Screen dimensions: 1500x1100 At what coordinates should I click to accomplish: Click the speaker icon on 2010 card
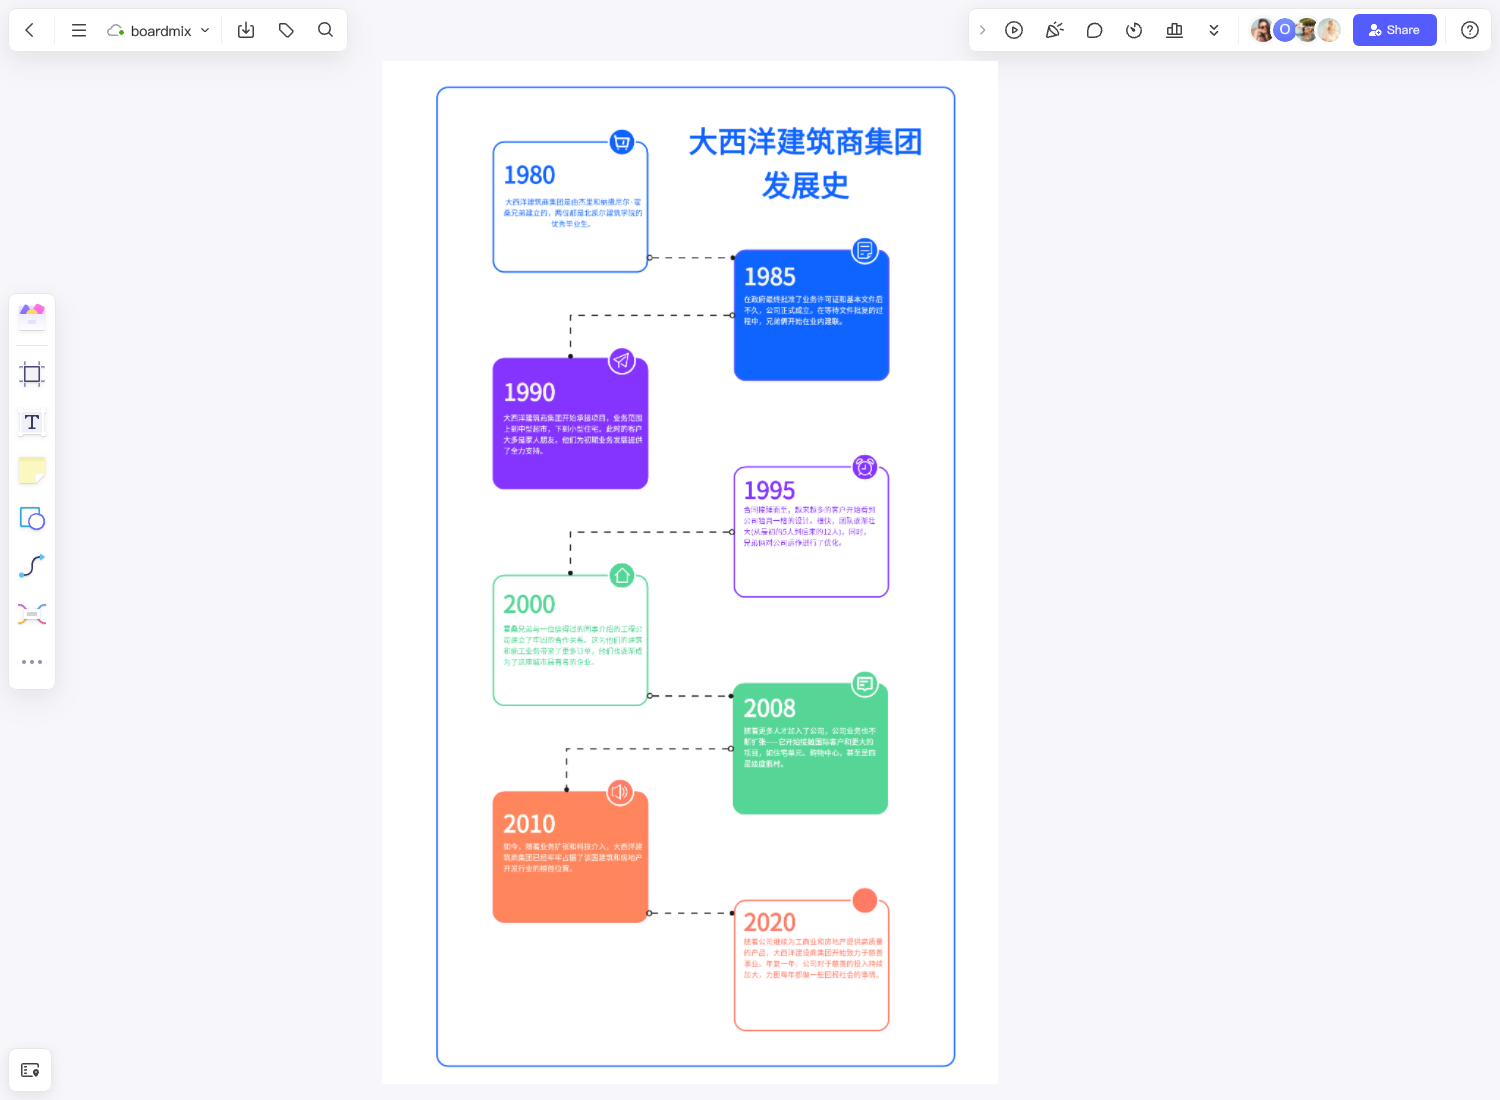click(x=620, y=792)
